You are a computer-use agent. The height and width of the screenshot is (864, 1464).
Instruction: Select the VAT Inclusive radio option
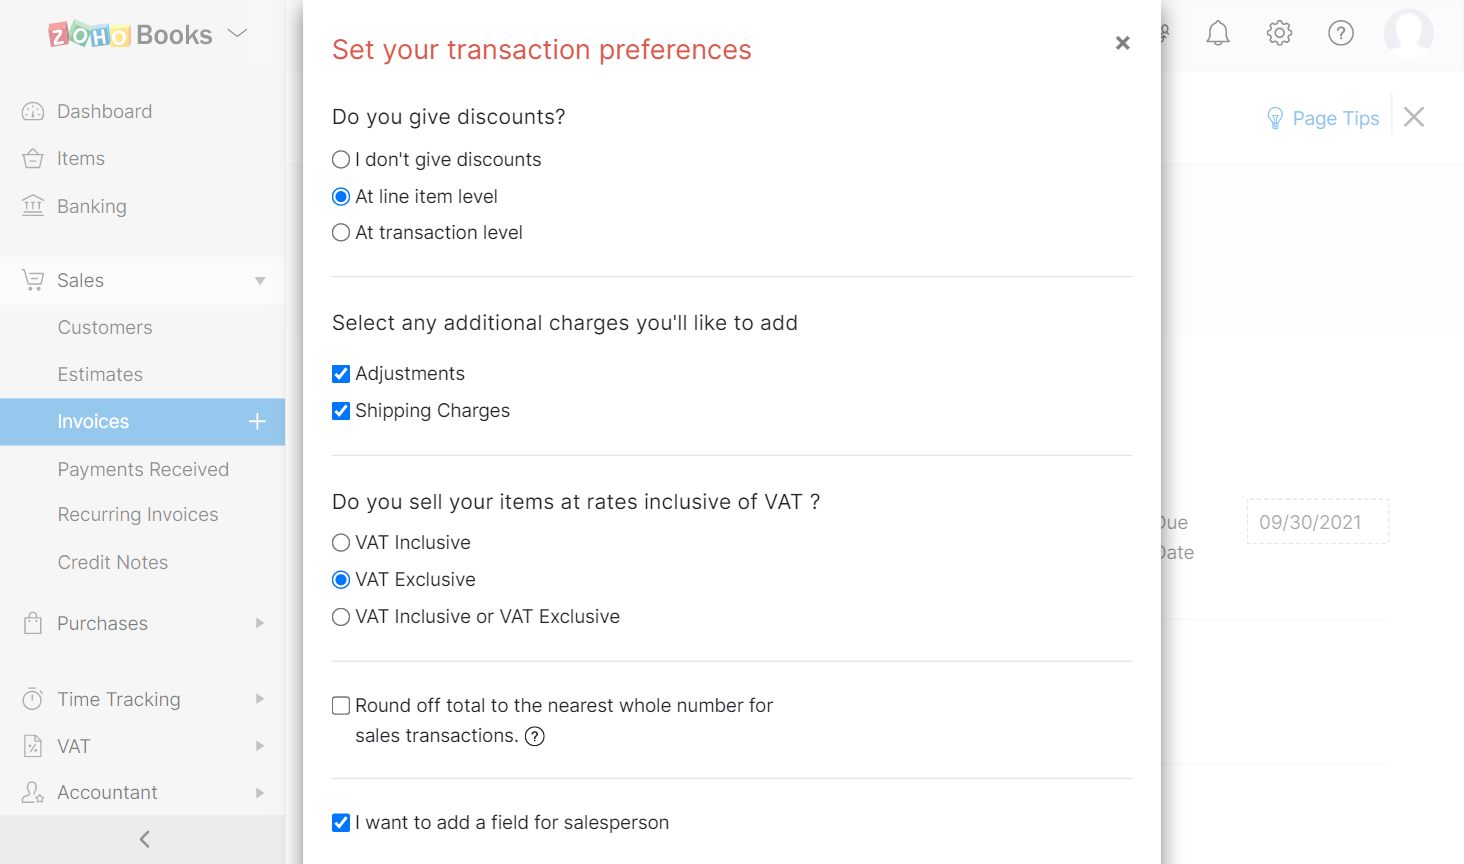click(x=341, y=543)
